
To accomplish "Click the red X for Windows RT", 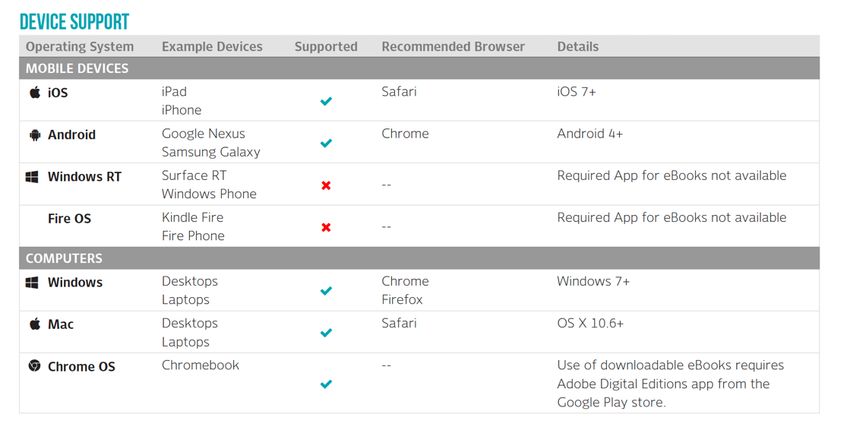I will pyautogui.click(x=326, y=185).
